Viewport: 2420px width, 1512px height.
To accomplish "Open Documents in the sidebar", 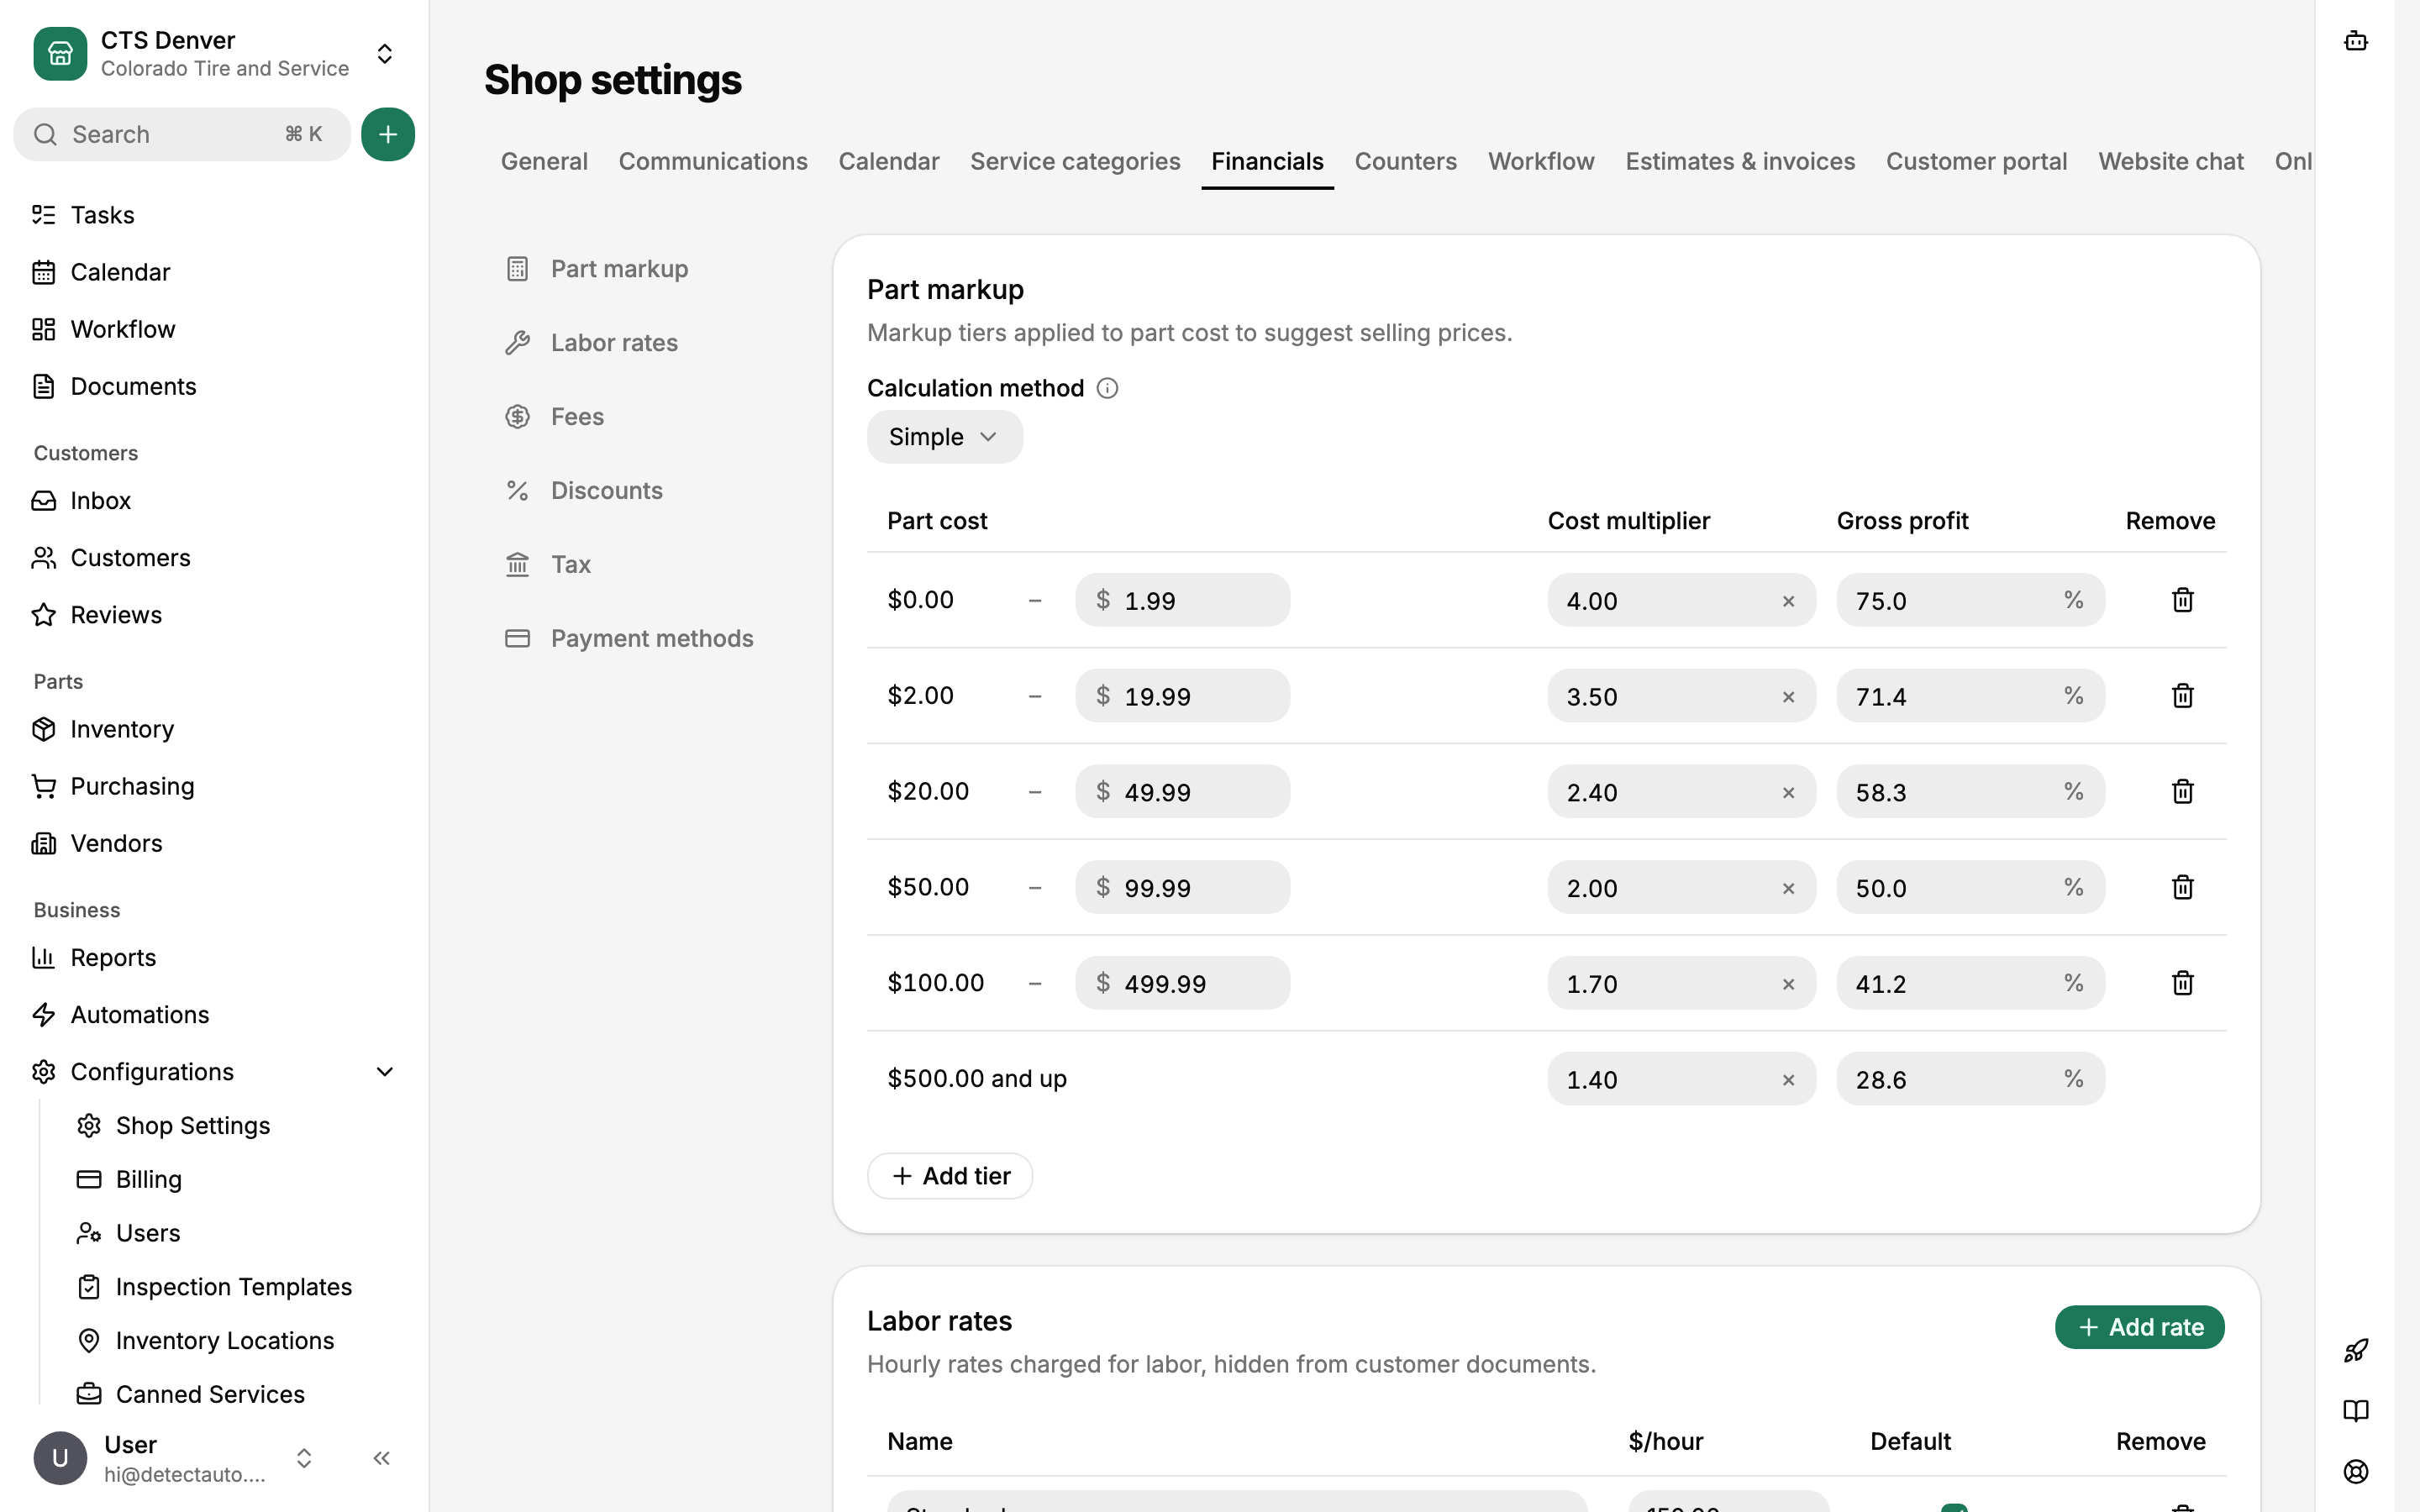I will (215, 386).
